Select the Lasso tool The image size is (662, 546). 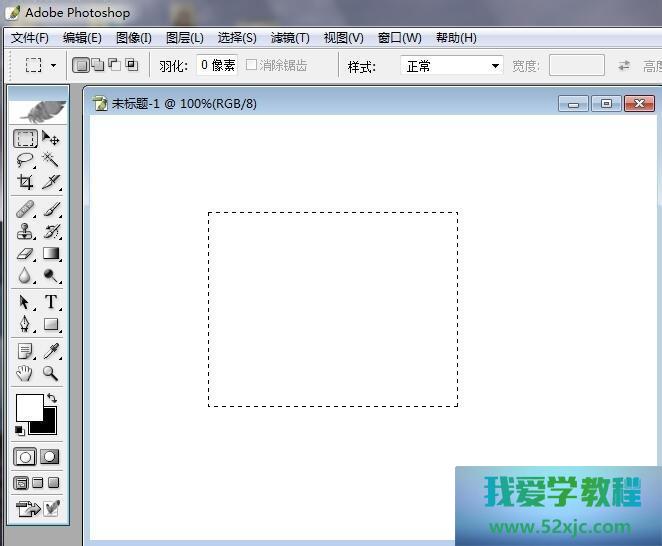[x=25, y=160]
